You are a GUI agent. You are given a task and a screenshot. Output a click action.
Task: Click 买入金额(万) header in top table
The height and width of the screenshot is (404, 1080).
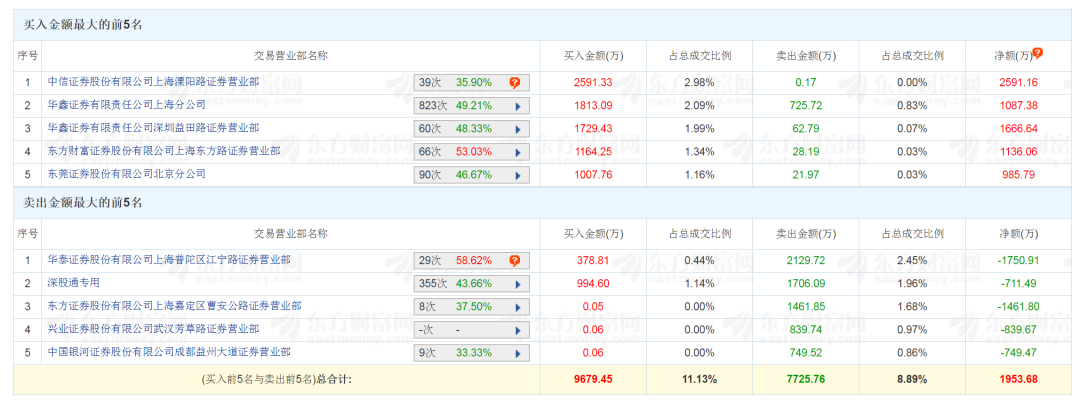coord(593,56)
